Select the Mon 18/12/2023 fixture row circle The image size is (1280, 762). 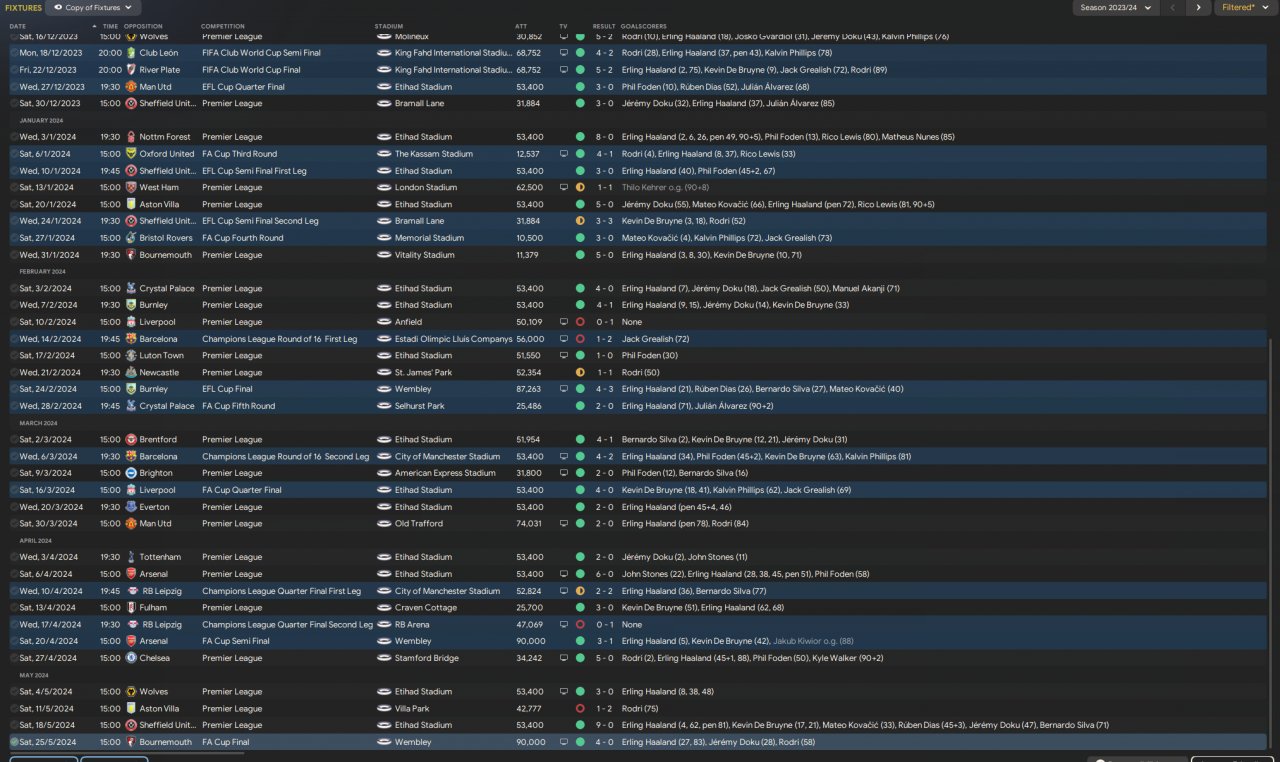click(14, 53)
